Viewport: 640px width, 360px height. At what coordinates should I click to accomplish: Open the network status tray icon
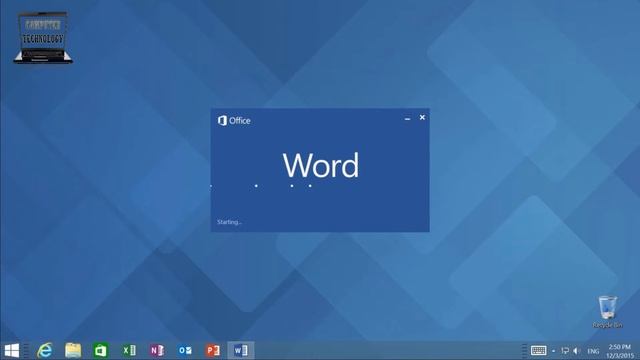pos(565,351)
